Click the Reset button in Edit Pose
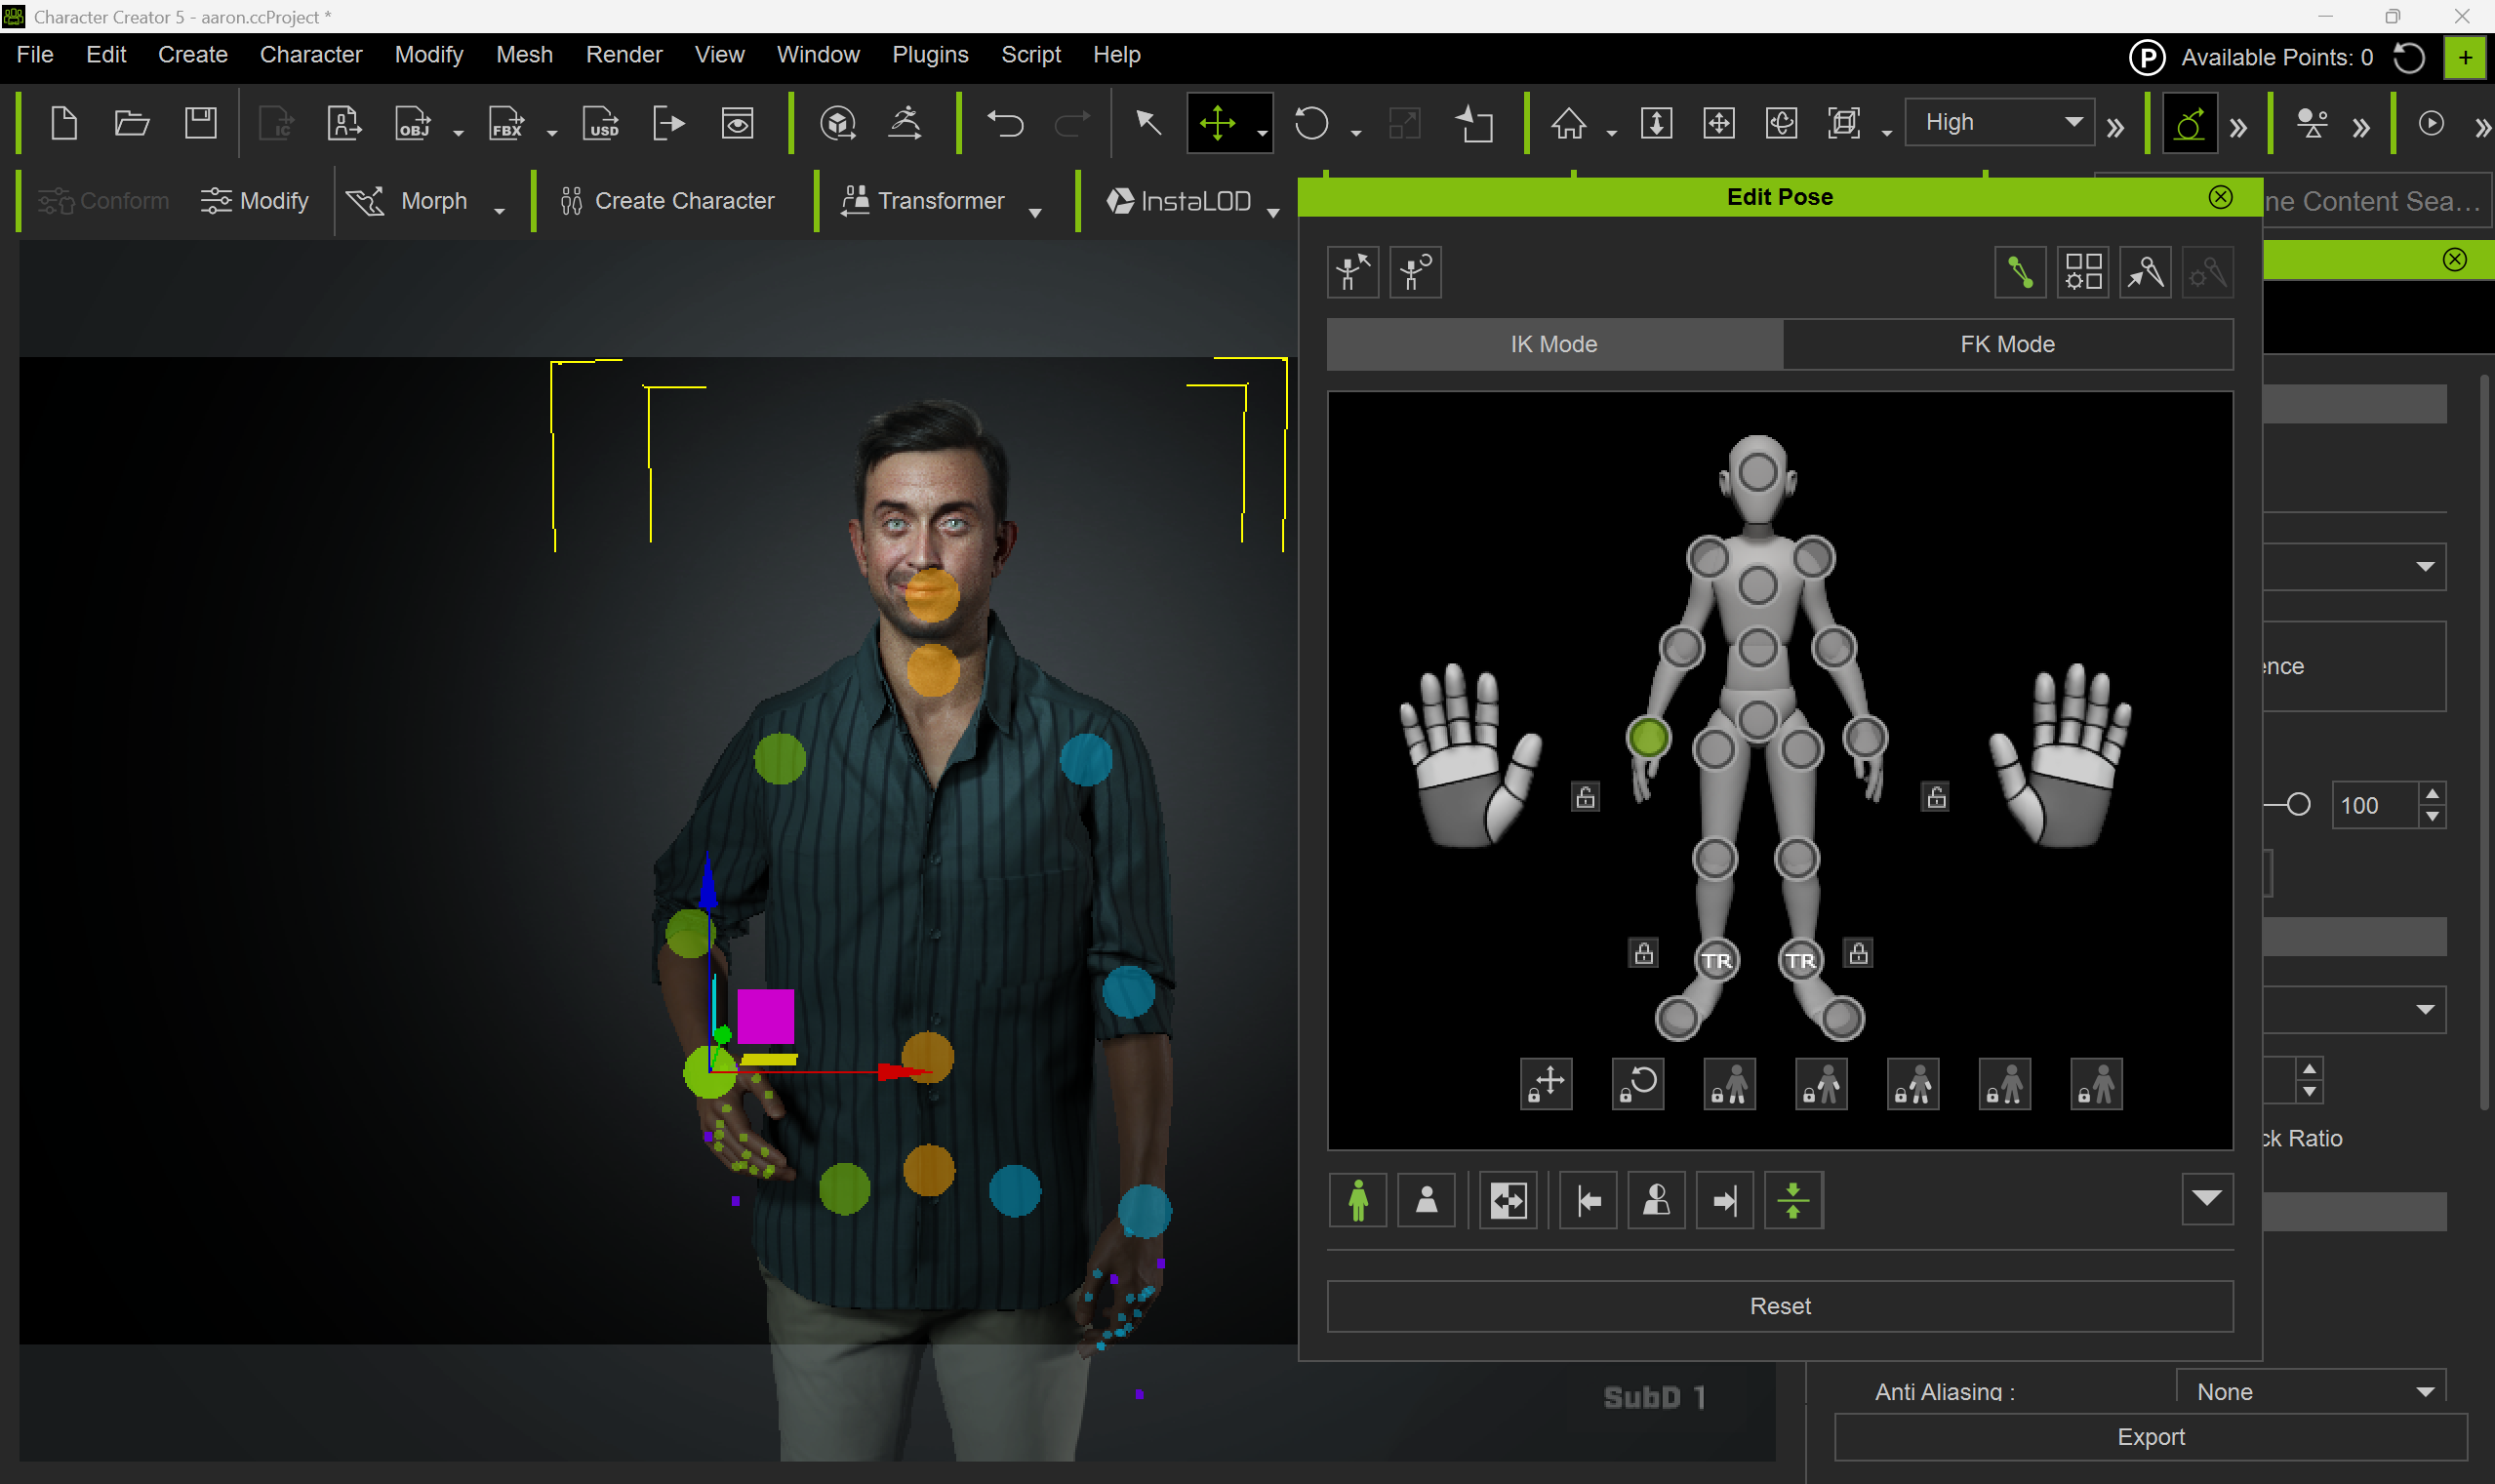 click(1780, 1306)
